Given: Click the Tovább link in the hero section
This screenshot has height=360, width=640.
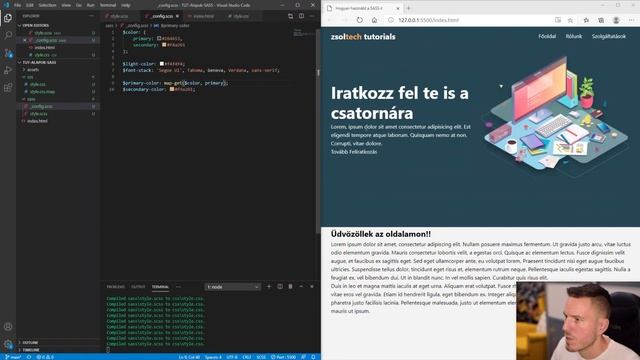Looking at the screenshot, I should (x=338, y=152).
